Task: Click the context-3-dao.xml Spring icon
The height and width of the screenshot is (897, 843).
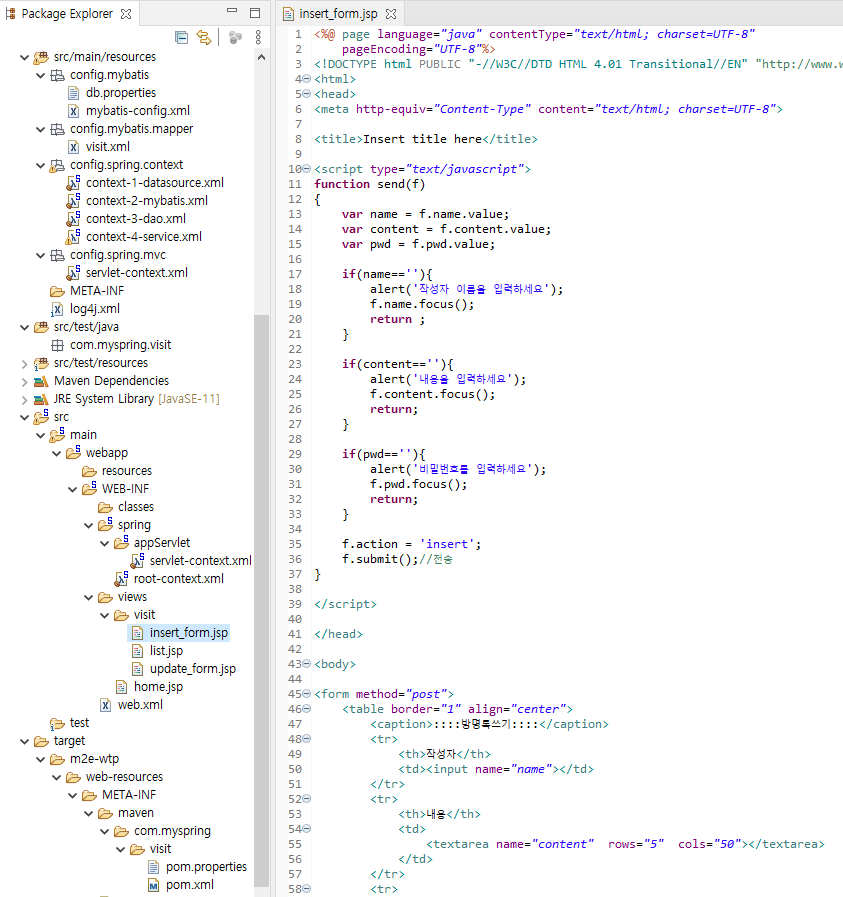Action: [x=73, y=219]
